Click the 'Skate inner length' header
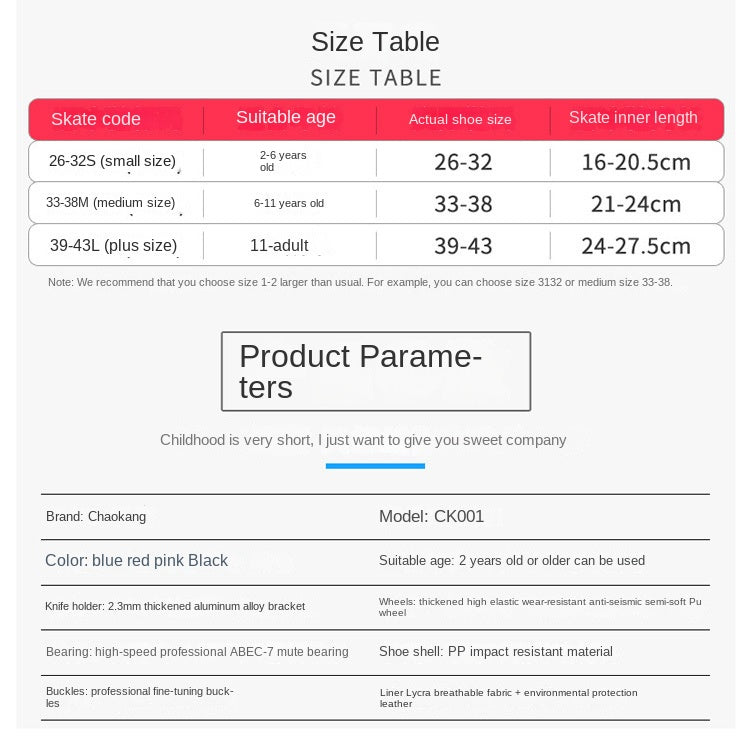Viewport: 750px width, 750px height. click(633, 117)
